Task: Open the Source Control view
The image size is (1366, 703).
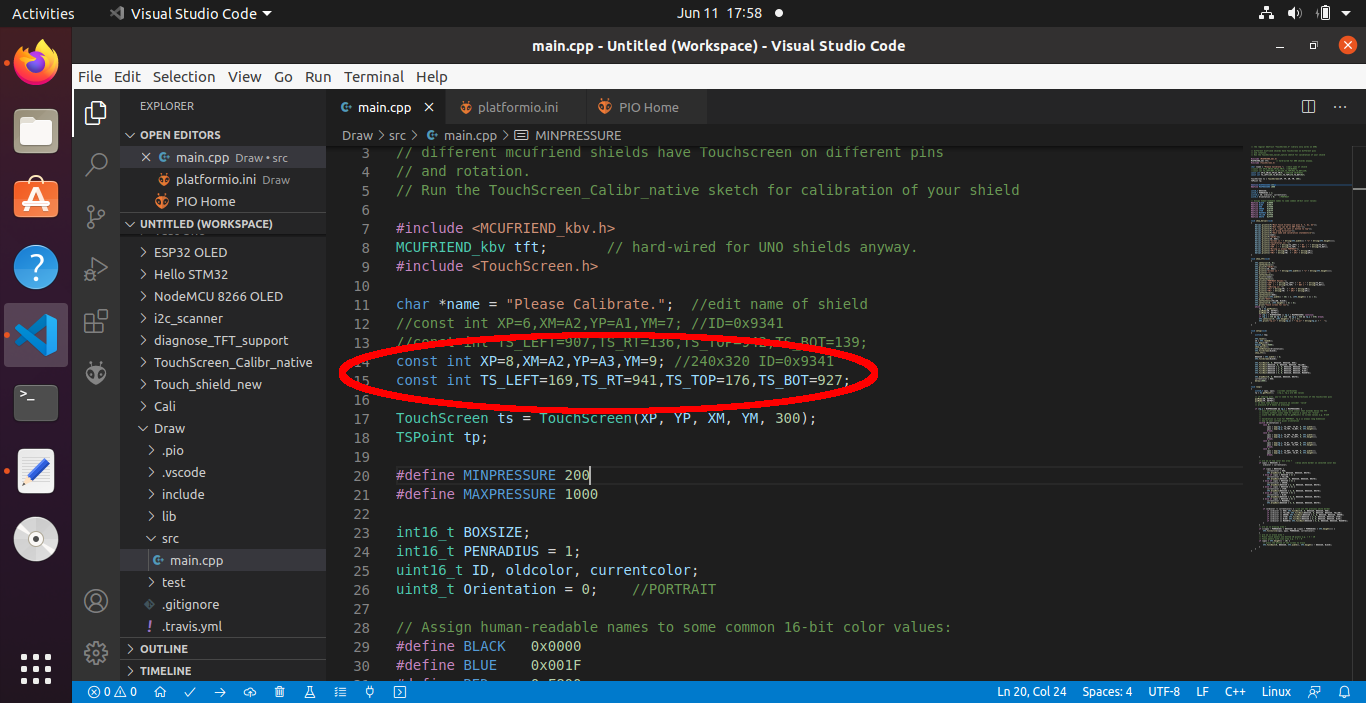Action: (x=96, y=217)
